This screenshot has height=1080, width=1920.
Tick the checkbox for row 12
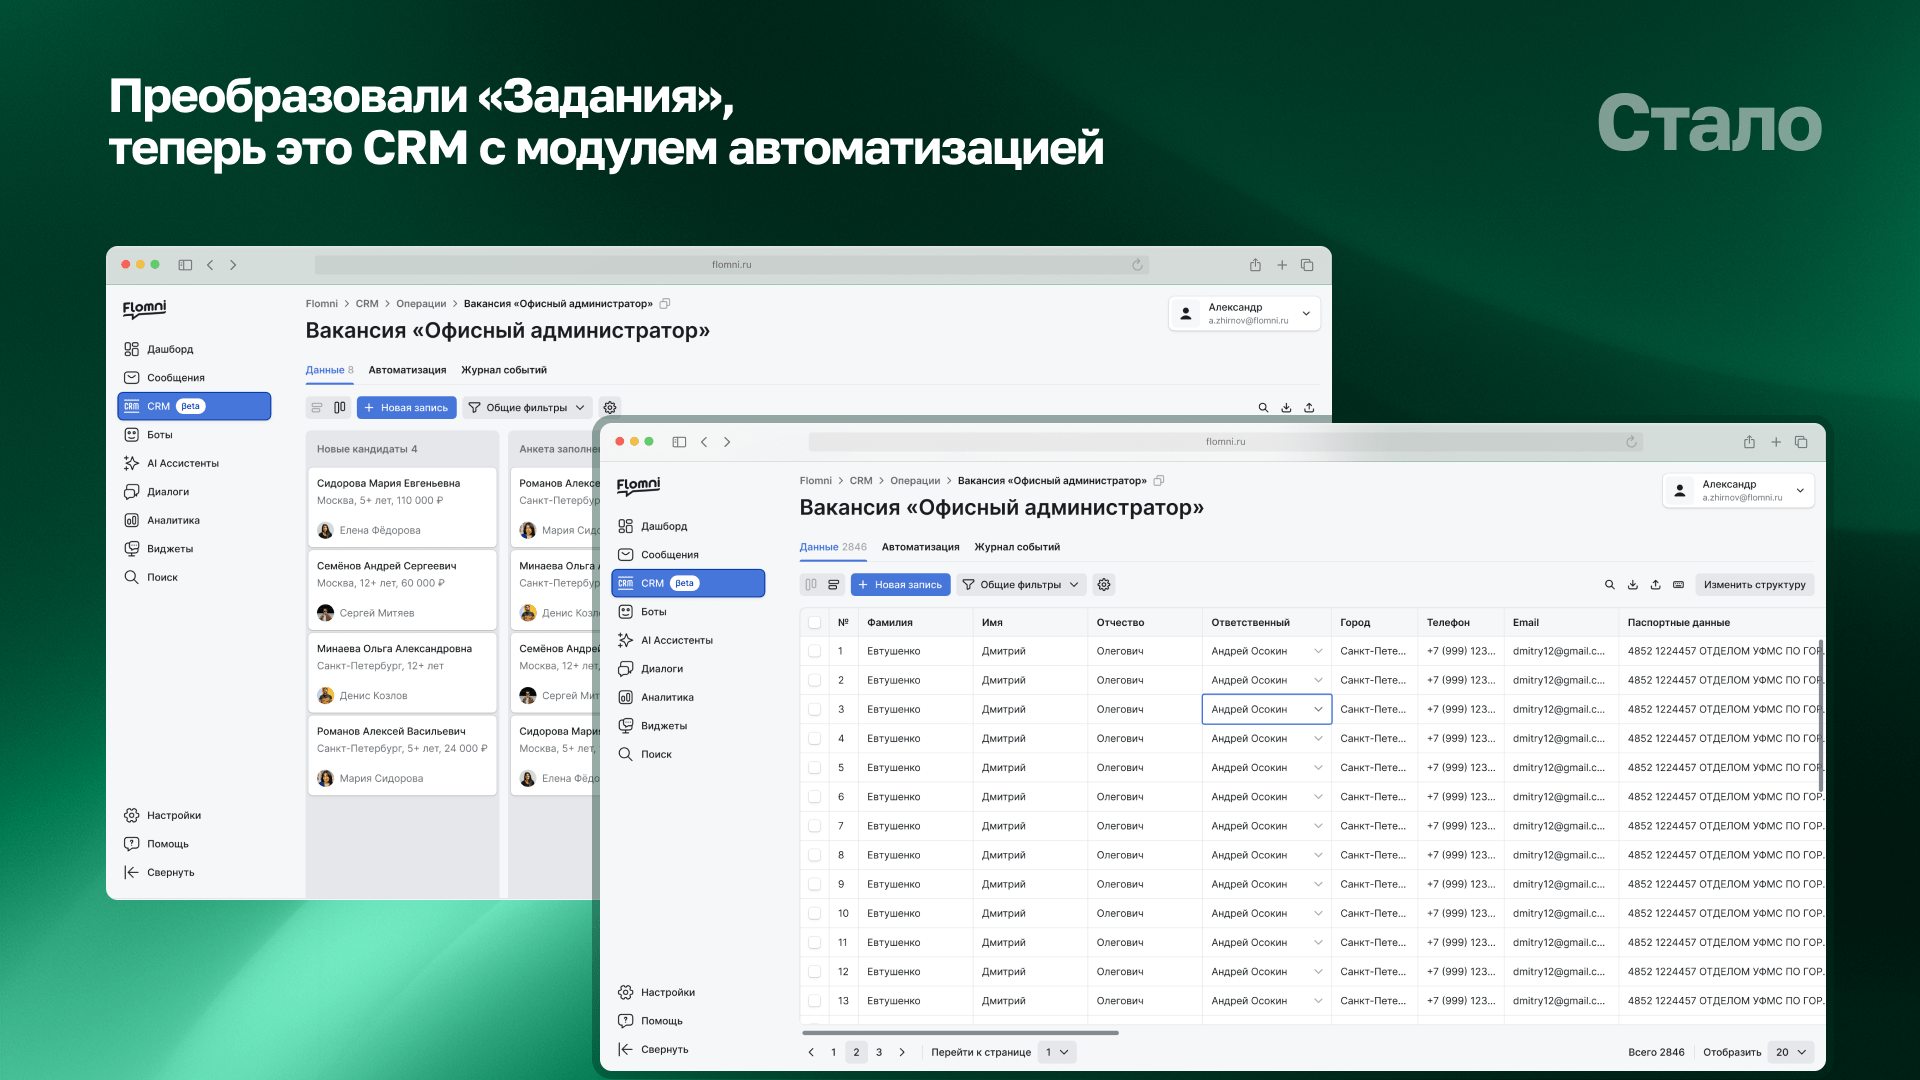pos(815,971)
